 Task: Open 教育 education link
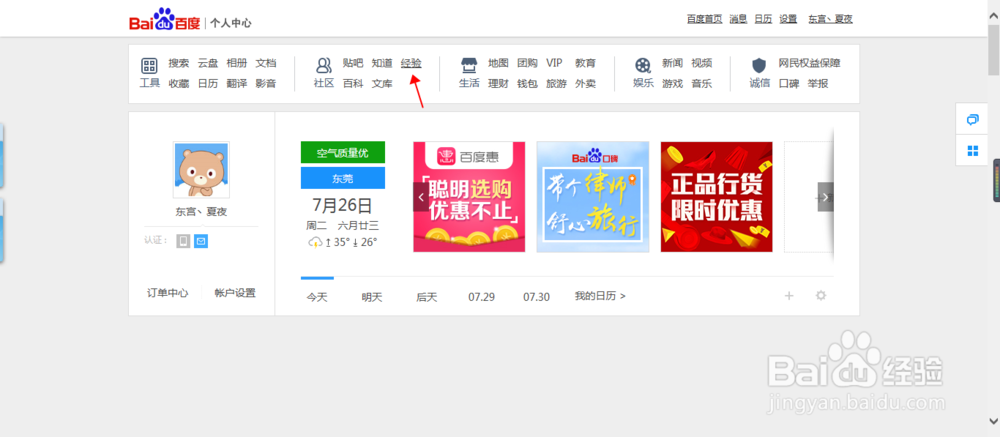tap(585, 63)
